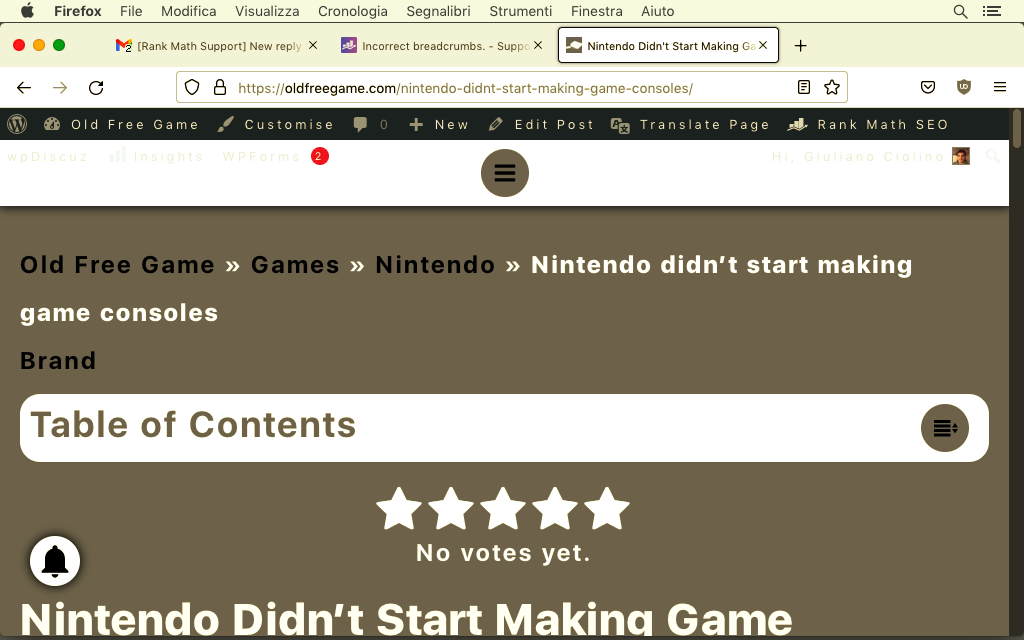
Task: Close the Rank Math Support Gmail tab
Action: coord(313,45)
